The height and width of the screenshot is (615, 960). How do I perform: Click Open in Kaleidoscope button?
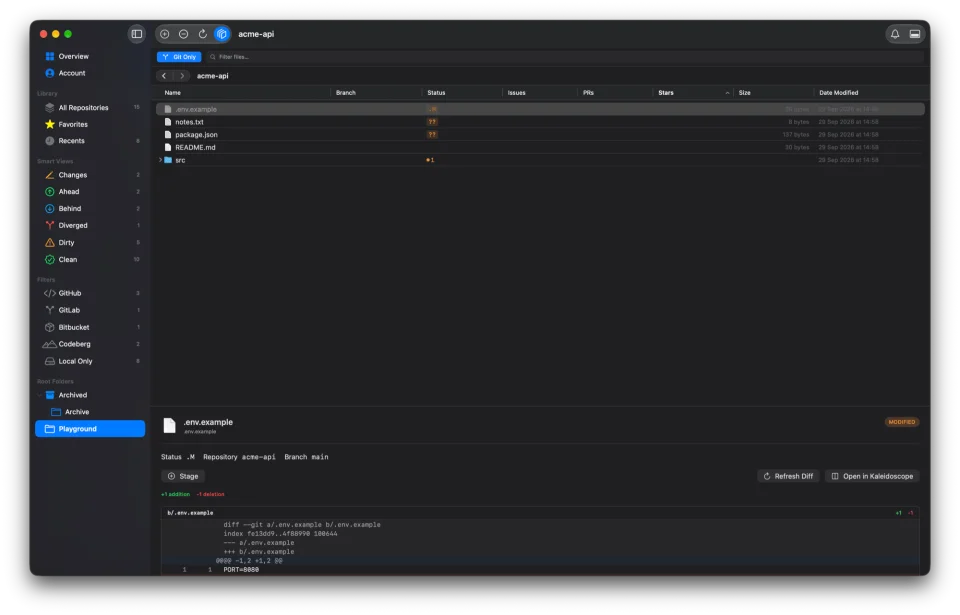(872, 477)
